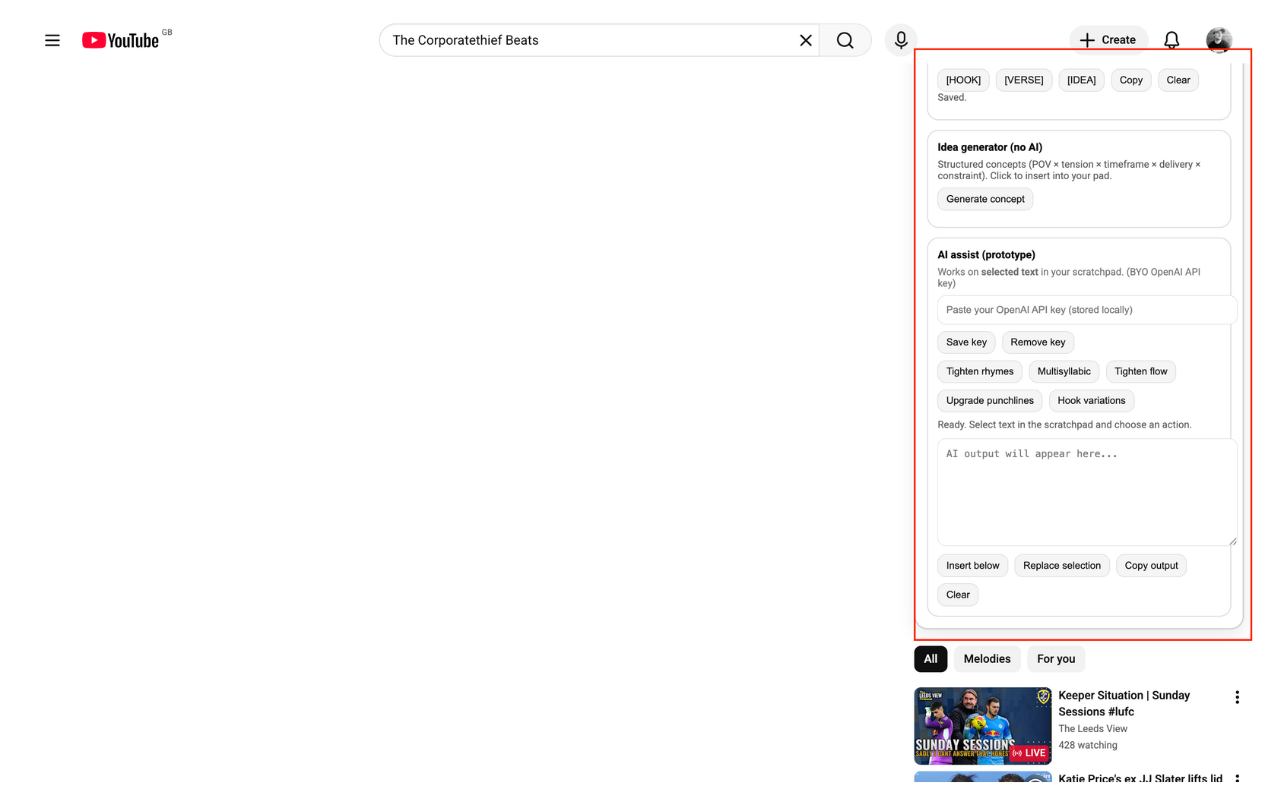
Task: Open the account avatar menu
Action: (x=1218, y=40)
